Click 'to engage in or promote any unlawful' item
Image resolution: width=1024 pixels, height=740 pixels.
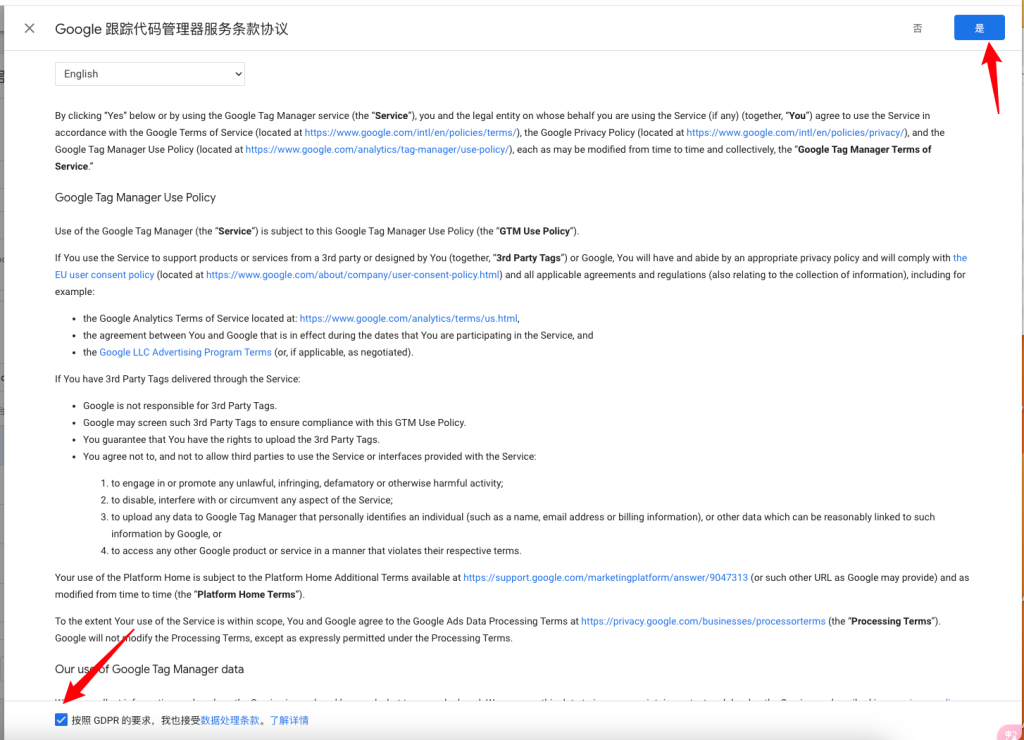[307, 483]
